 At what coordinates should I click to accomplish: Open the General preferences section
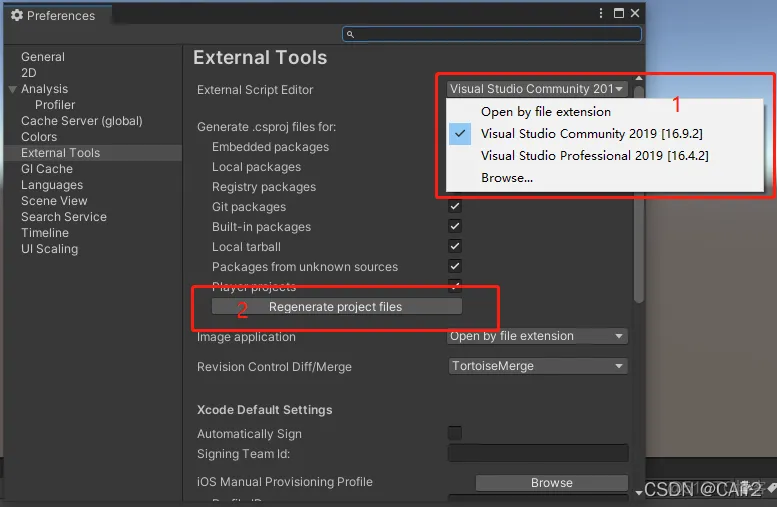[43, 57]
